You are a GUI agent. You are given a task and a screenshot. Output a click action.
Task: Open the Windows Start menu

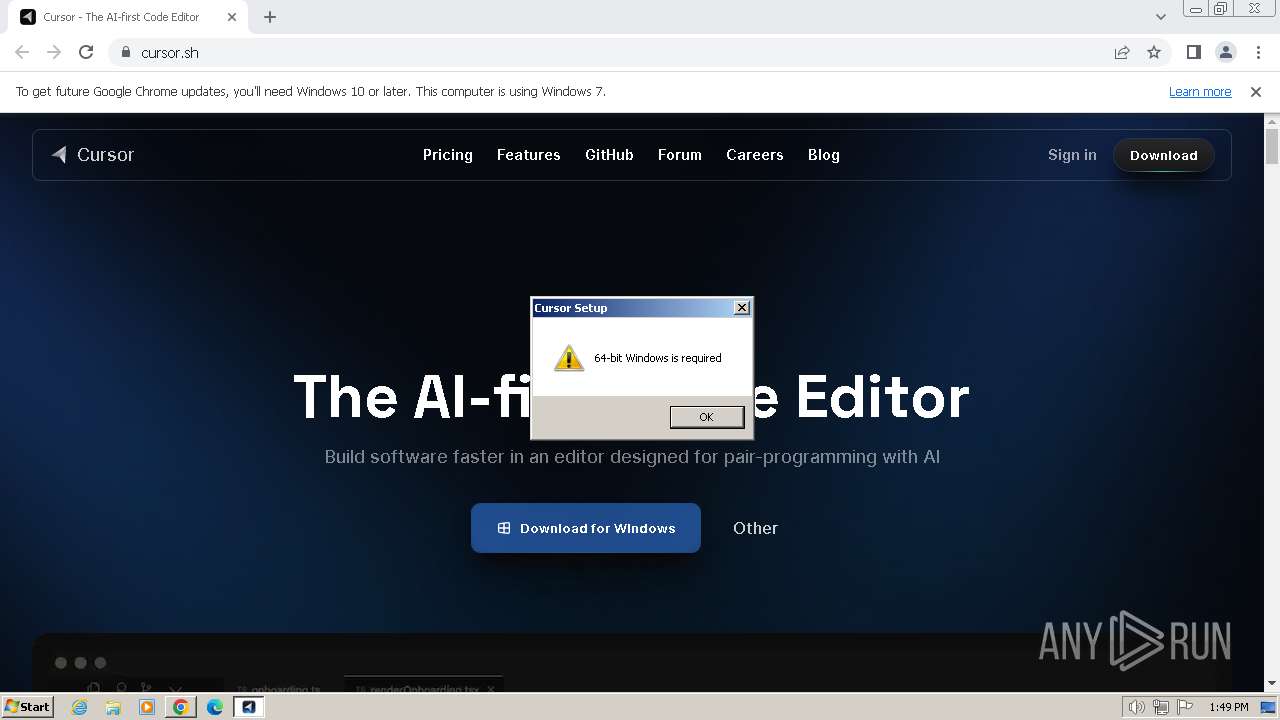[28, 706]
